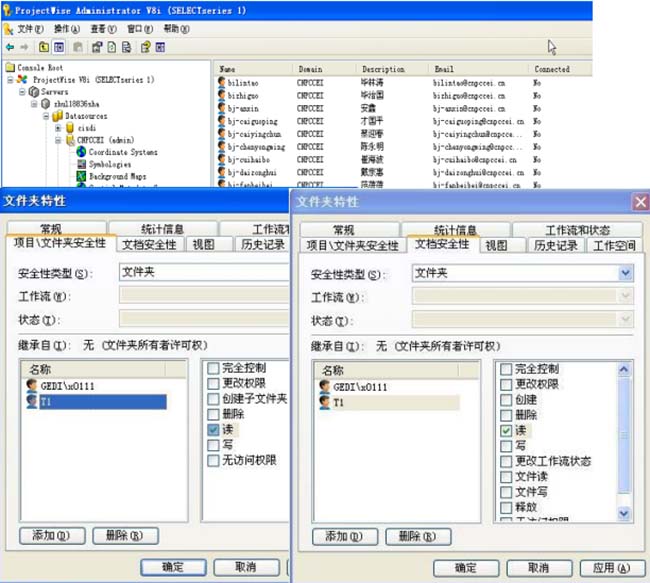The height and width of the screenshot is (583, 650).
Task: Click the cisdi datasource cylinder icon
Action: point(70,128)
